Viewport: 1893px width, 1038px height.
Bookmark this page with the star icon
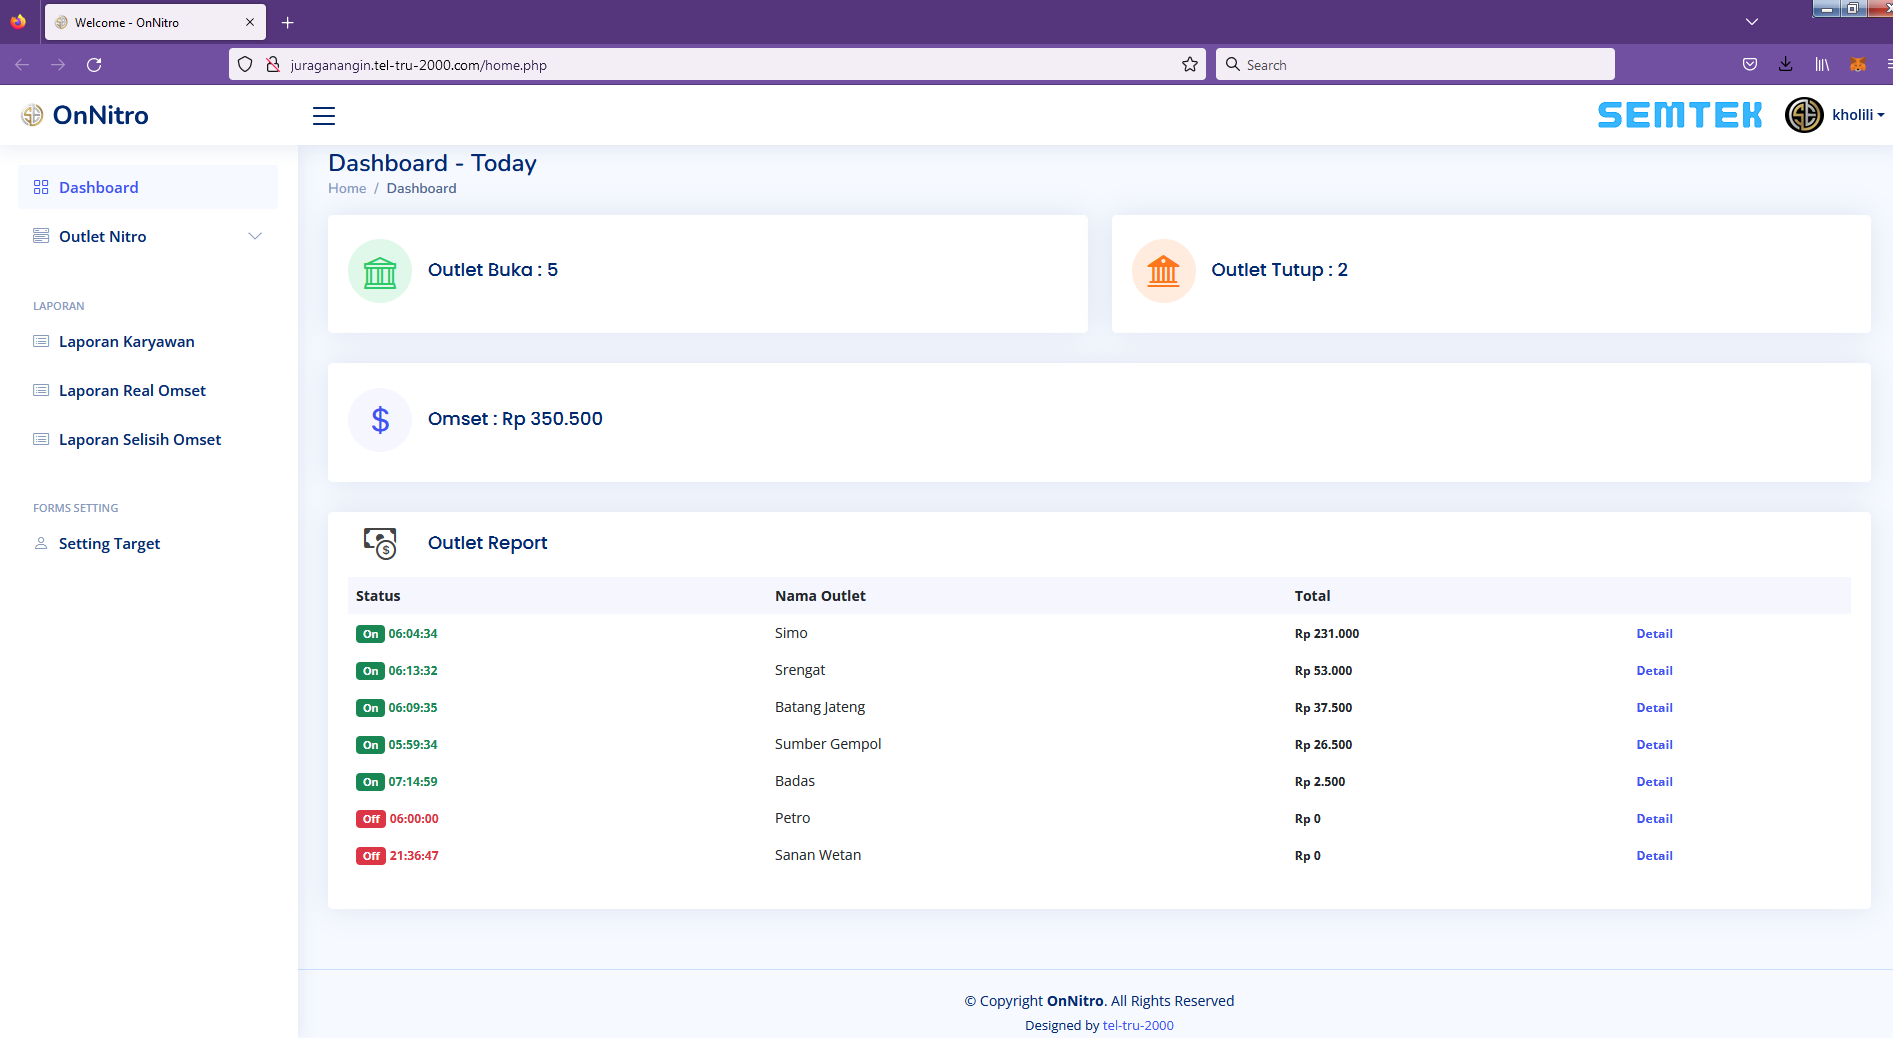pyautogui.click(x=1189, y=65)
